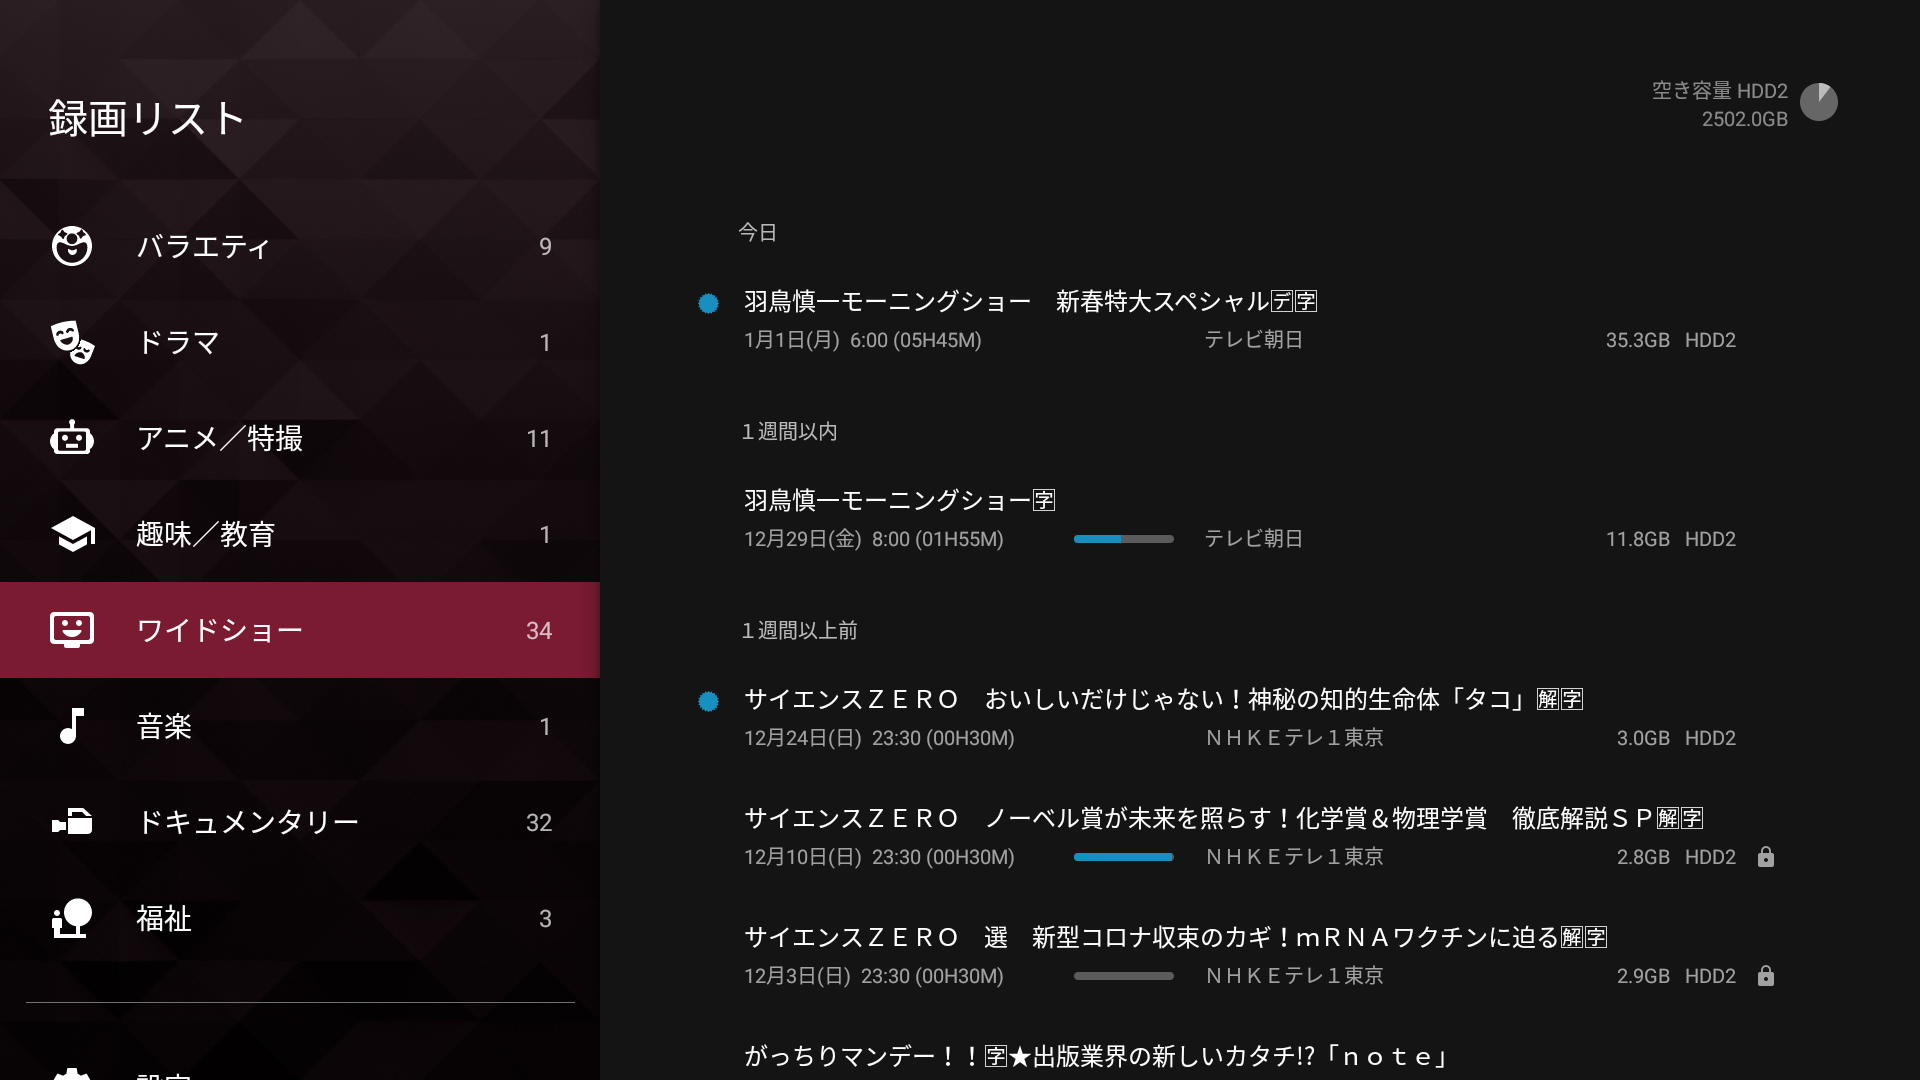Open the 12月29日 羽鳥慎一モーニングショー recording
This screenshot has width=1920, height=1080.
[x=900, y=501]
